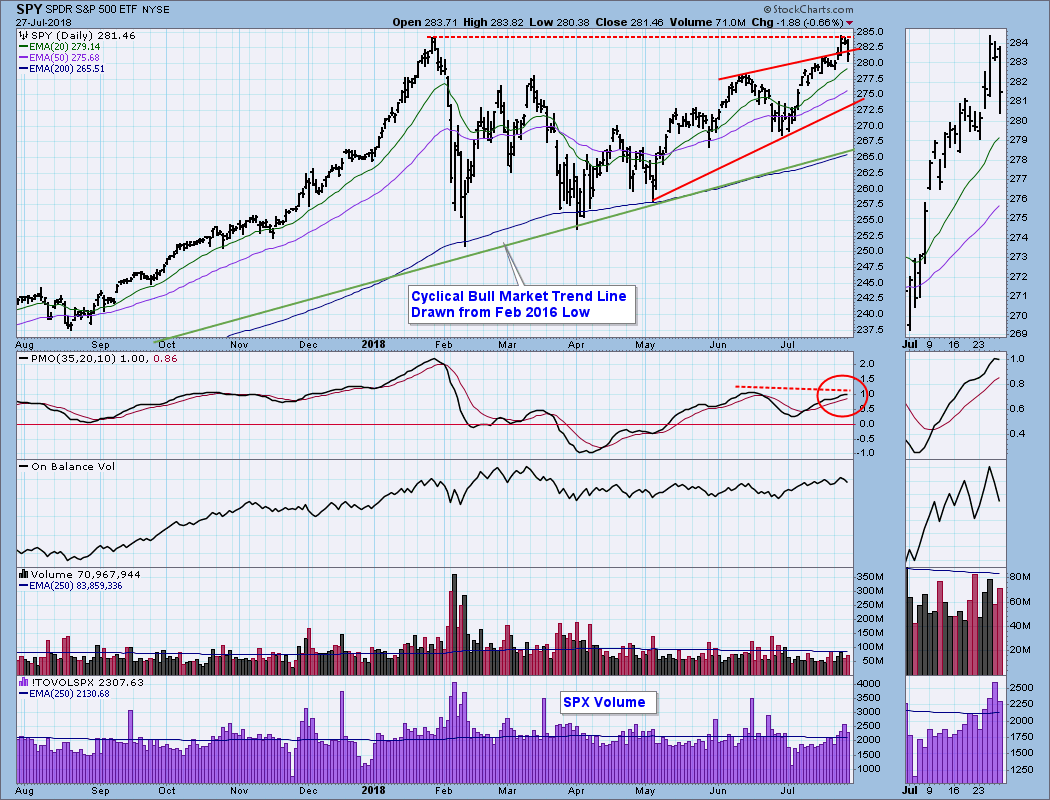The width and height of the screenshot is (1050, 800).
Task: Click the Feb label under price chart
Action: pyautogui.click(x=443, y=345)
